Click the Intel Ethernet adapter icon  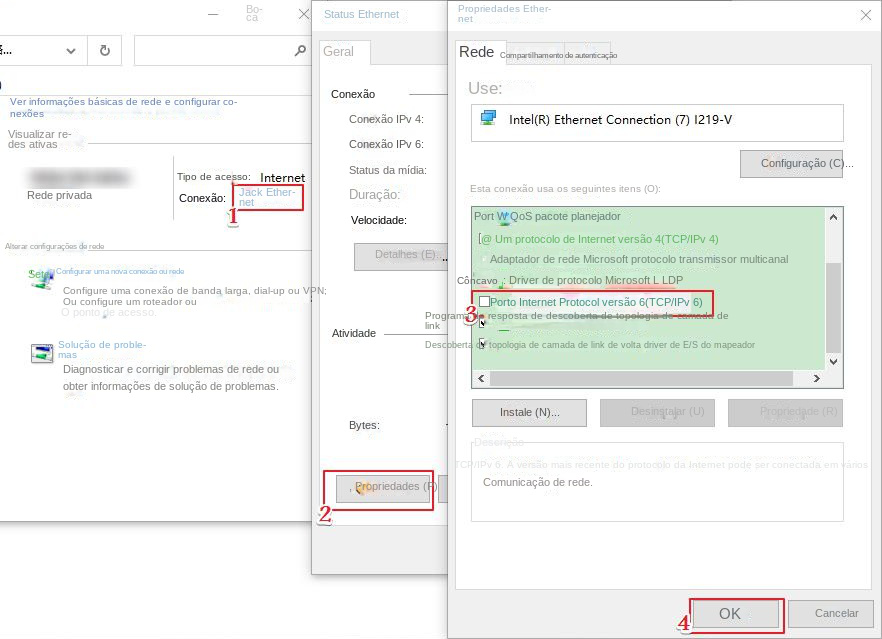[488, 119]
